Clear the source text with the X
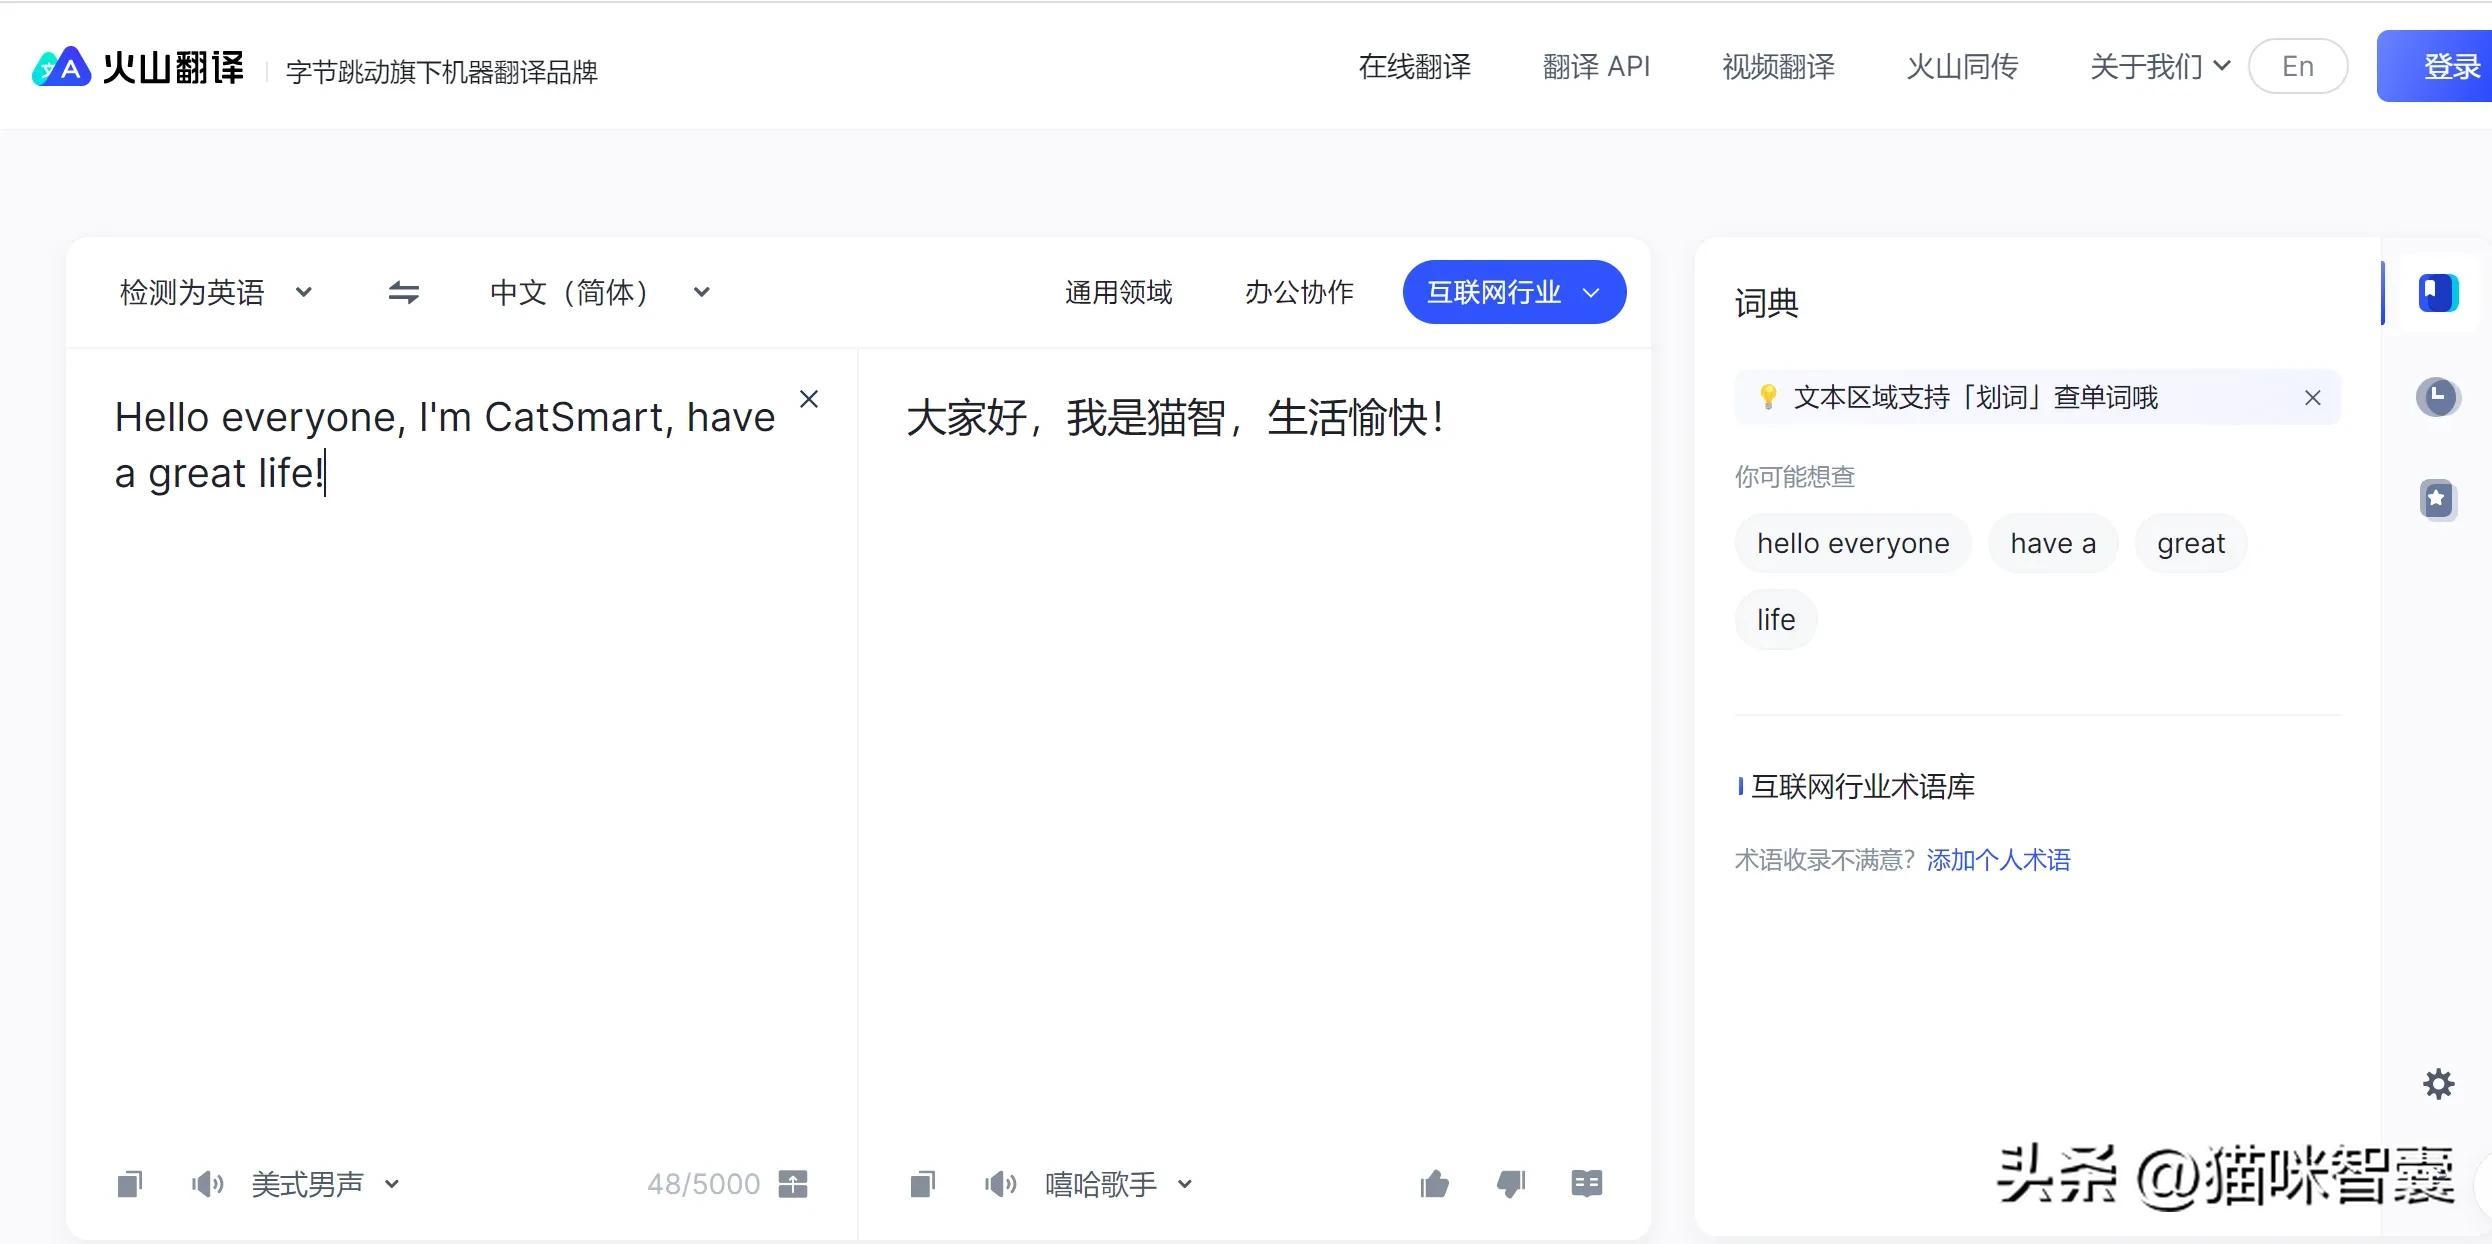 pyautogui.click(x=809, y=399)
